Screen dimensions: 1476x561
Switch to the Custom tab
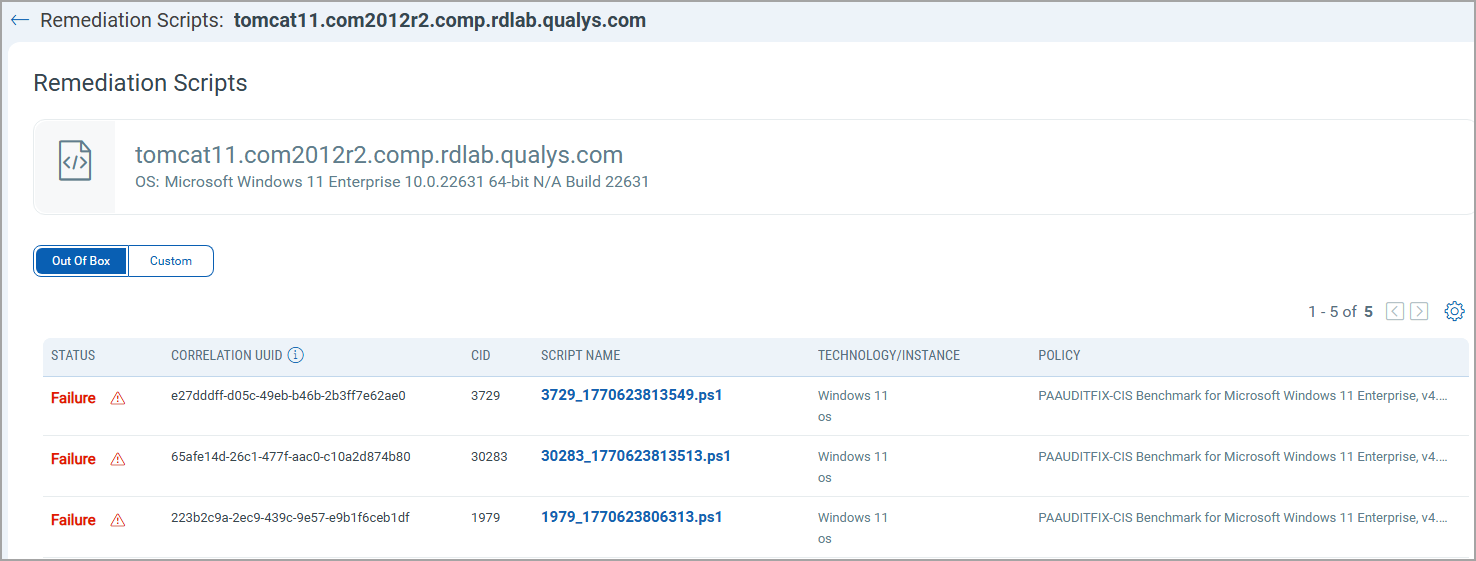click(x=171, y=261)
